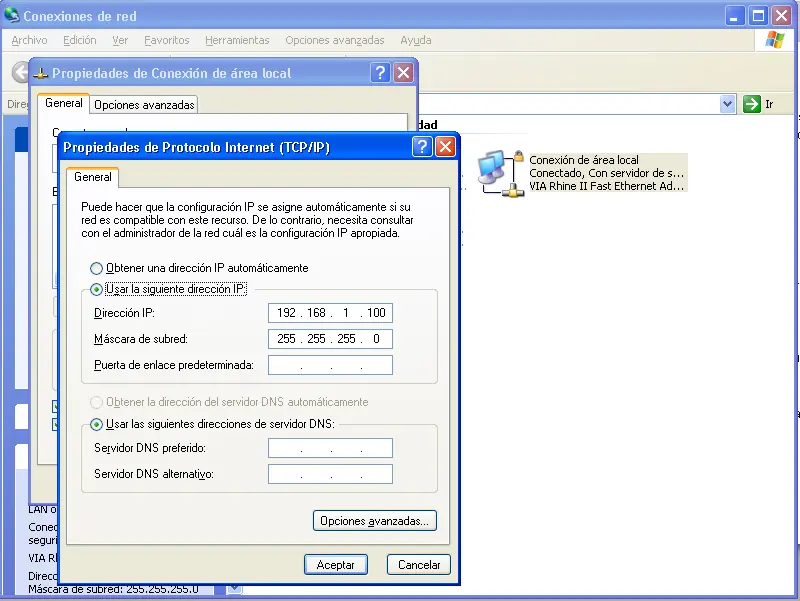The height and width of the screenshot is (601, 800).
Task: Maximize the Conexiones de red window
Action: [758, 16]
